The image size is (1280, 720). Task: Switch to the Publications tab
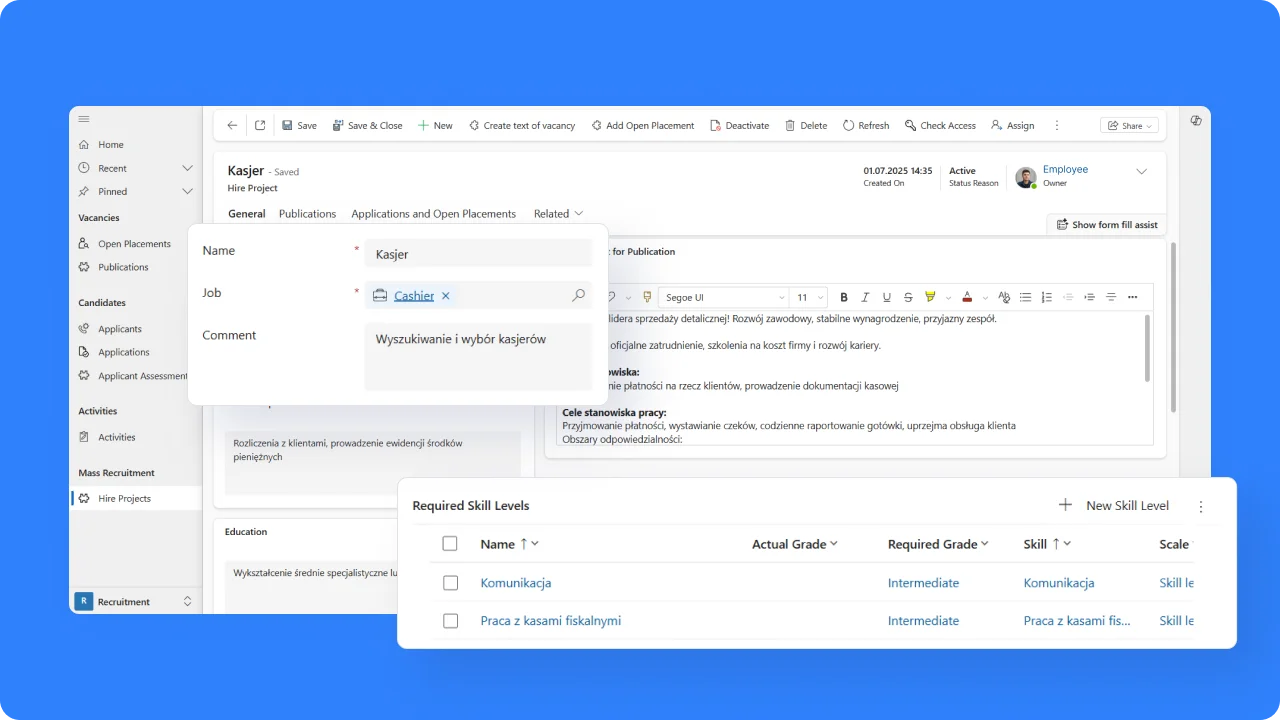[x=307, y=214]
